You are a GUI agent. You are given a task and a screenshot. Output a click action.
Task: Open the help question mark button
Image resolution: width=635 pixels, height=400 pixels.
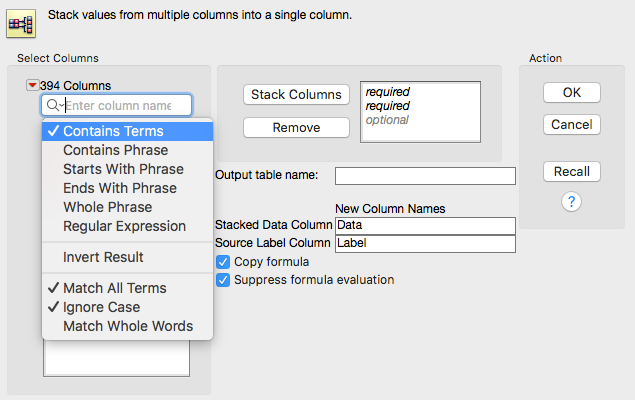click(x=571, y=201)
